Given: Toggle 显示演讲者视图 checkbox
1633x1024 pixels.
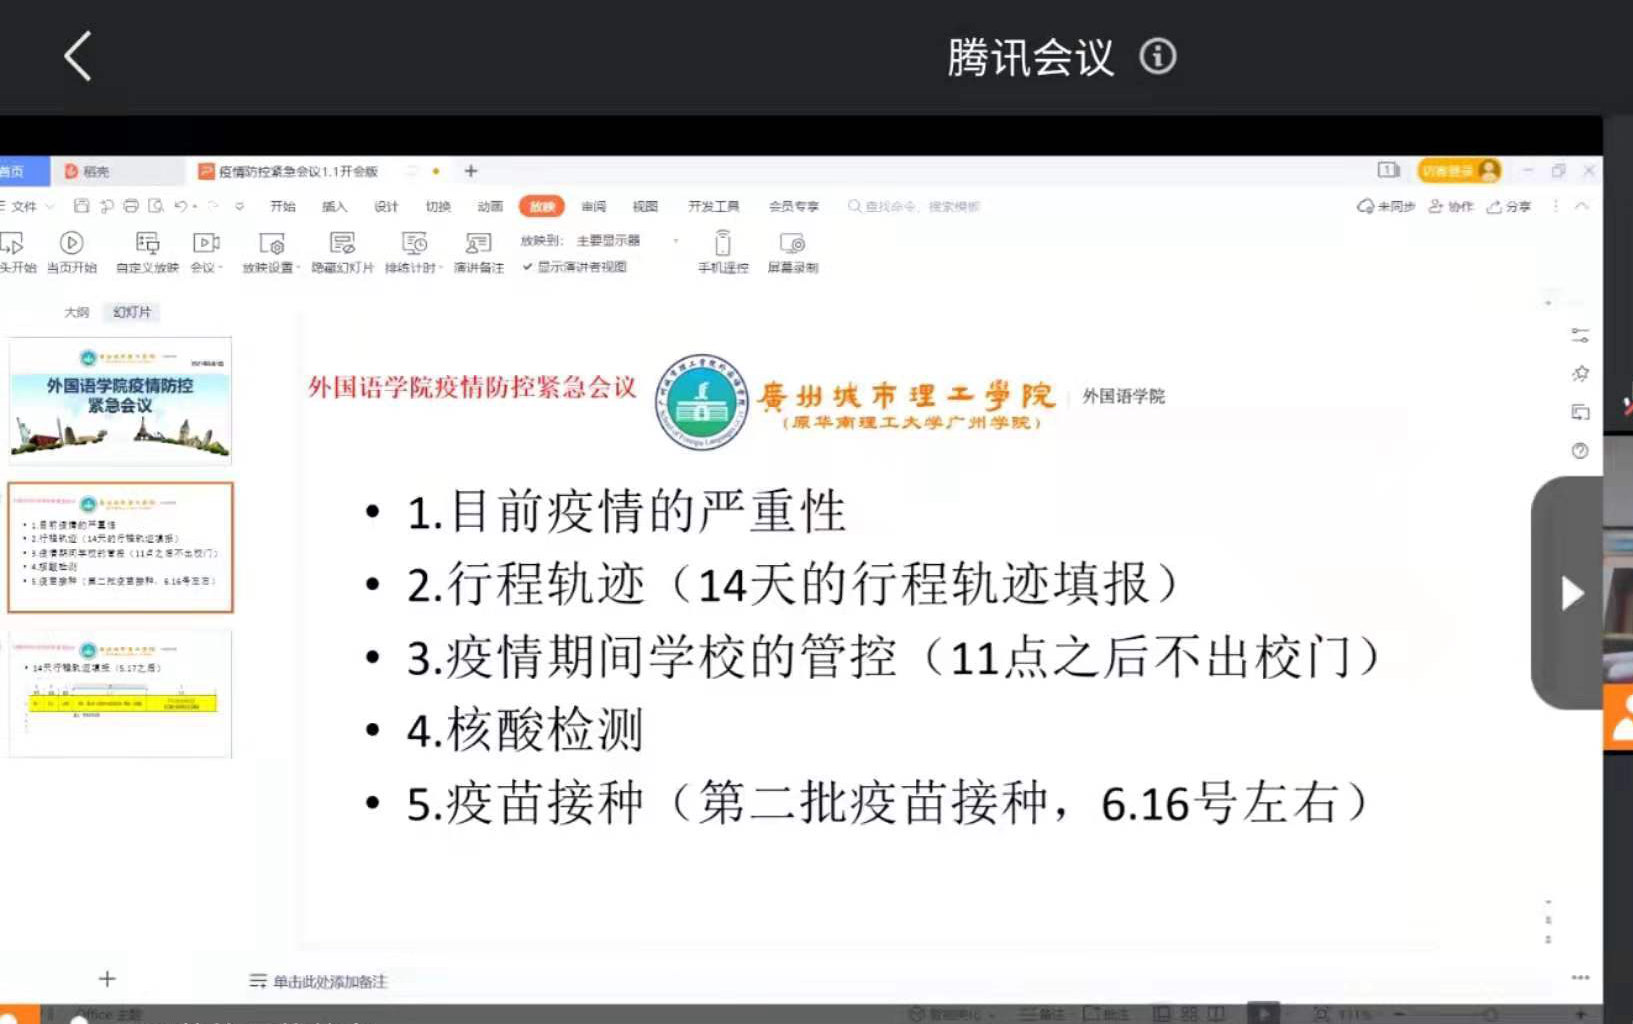Looking at the screenshot, I should (528, 267).
